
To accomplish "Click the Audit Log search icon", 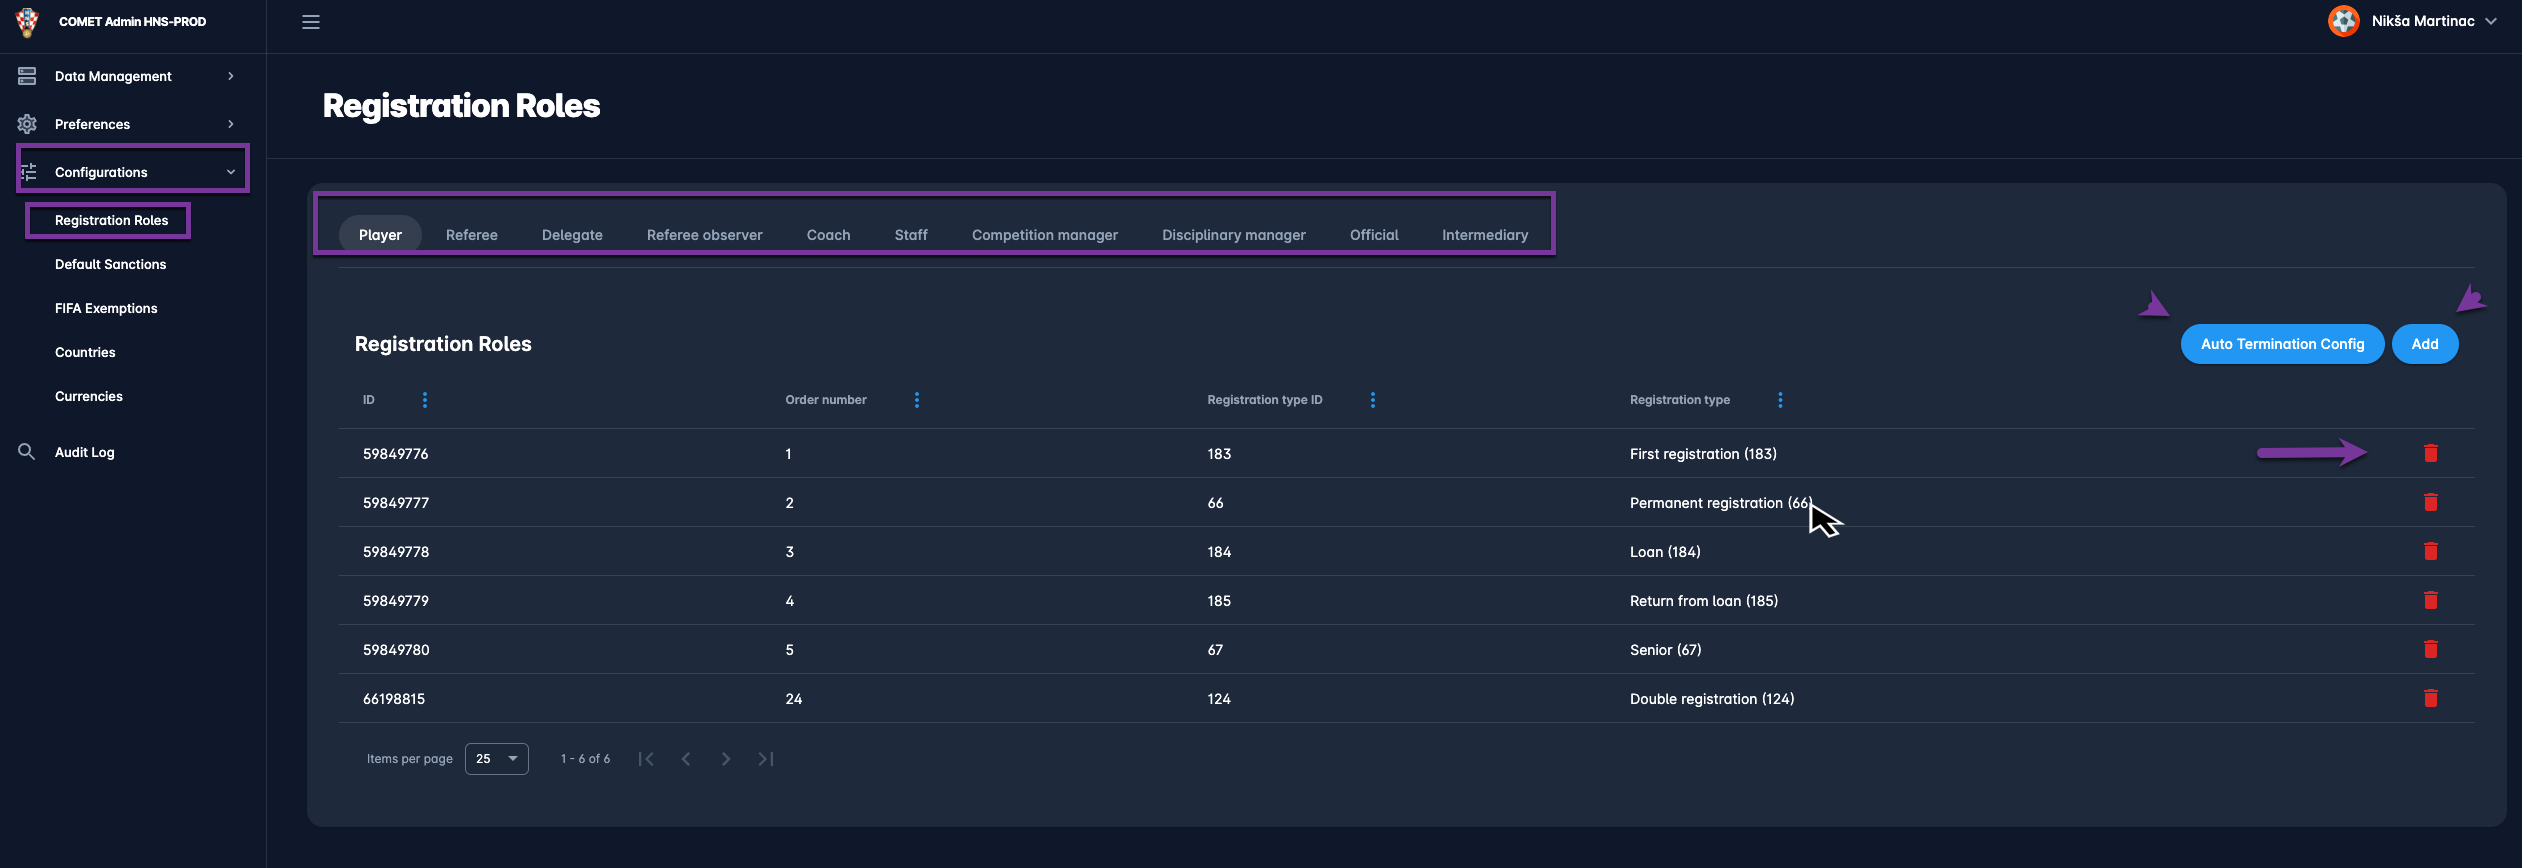I will 27,452.
